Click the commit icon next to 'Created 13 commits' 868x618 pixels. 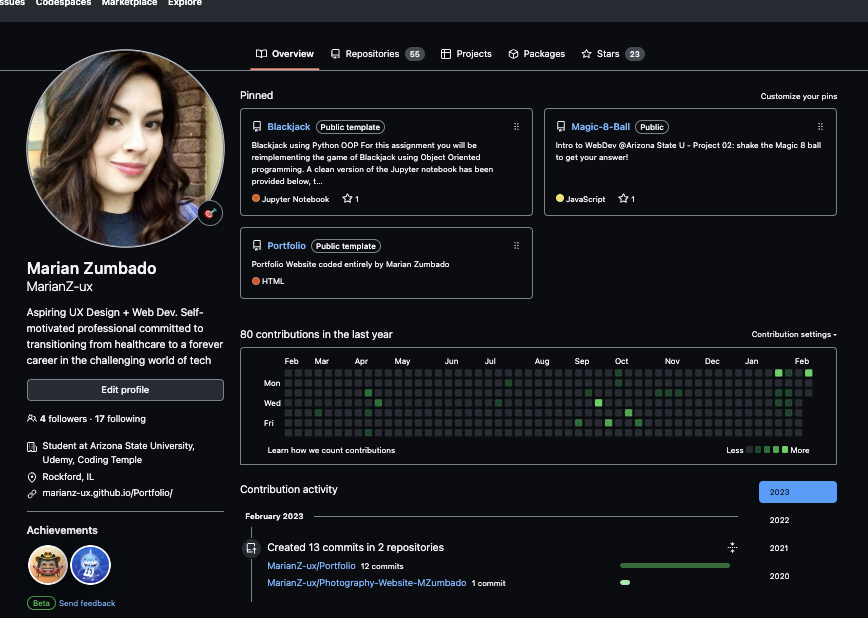pyautogui.click(x=251, y=547)
